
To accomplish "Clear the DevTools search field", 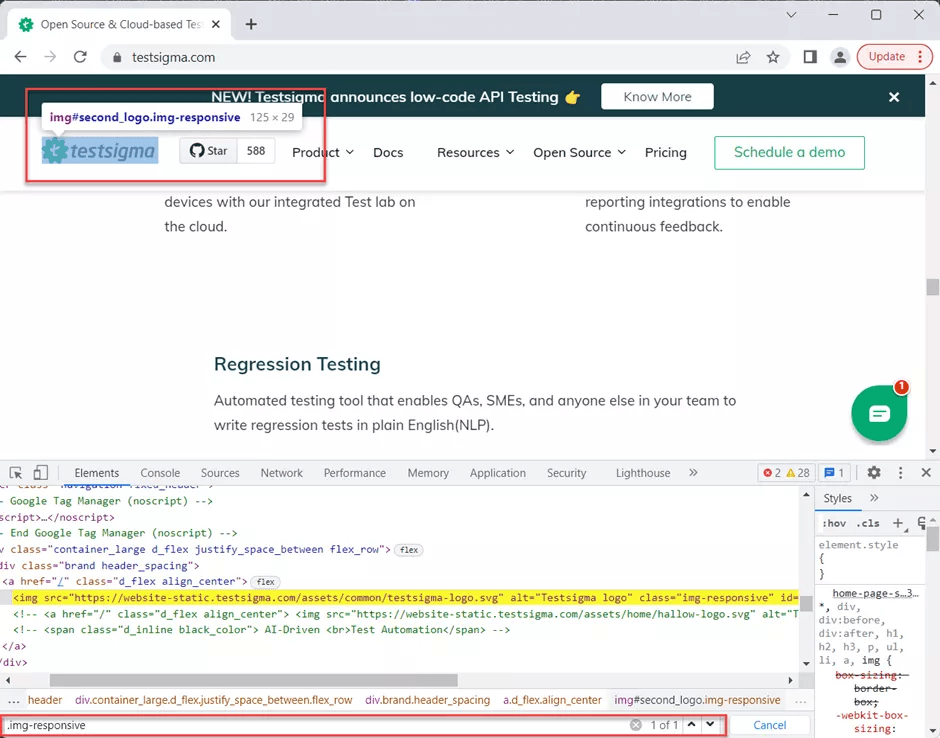I will coord(635,725).
